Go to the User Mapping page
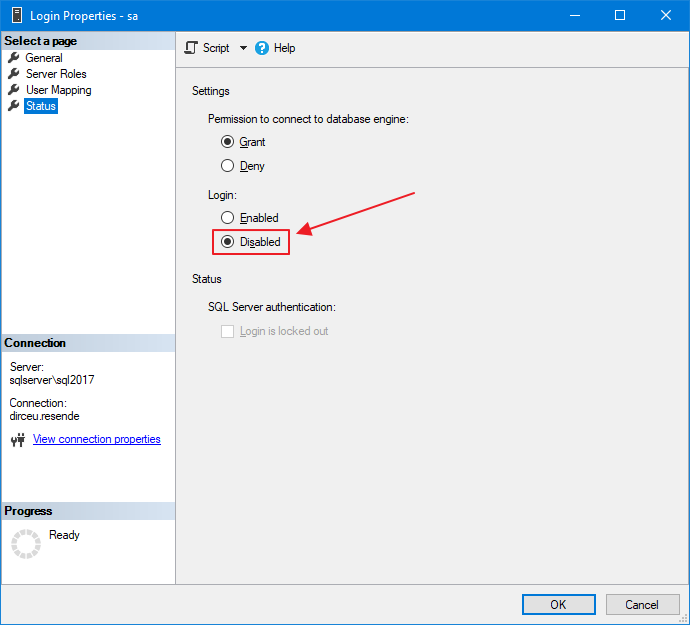Screen dimensions: 690x625 click(x=58, y=90)
